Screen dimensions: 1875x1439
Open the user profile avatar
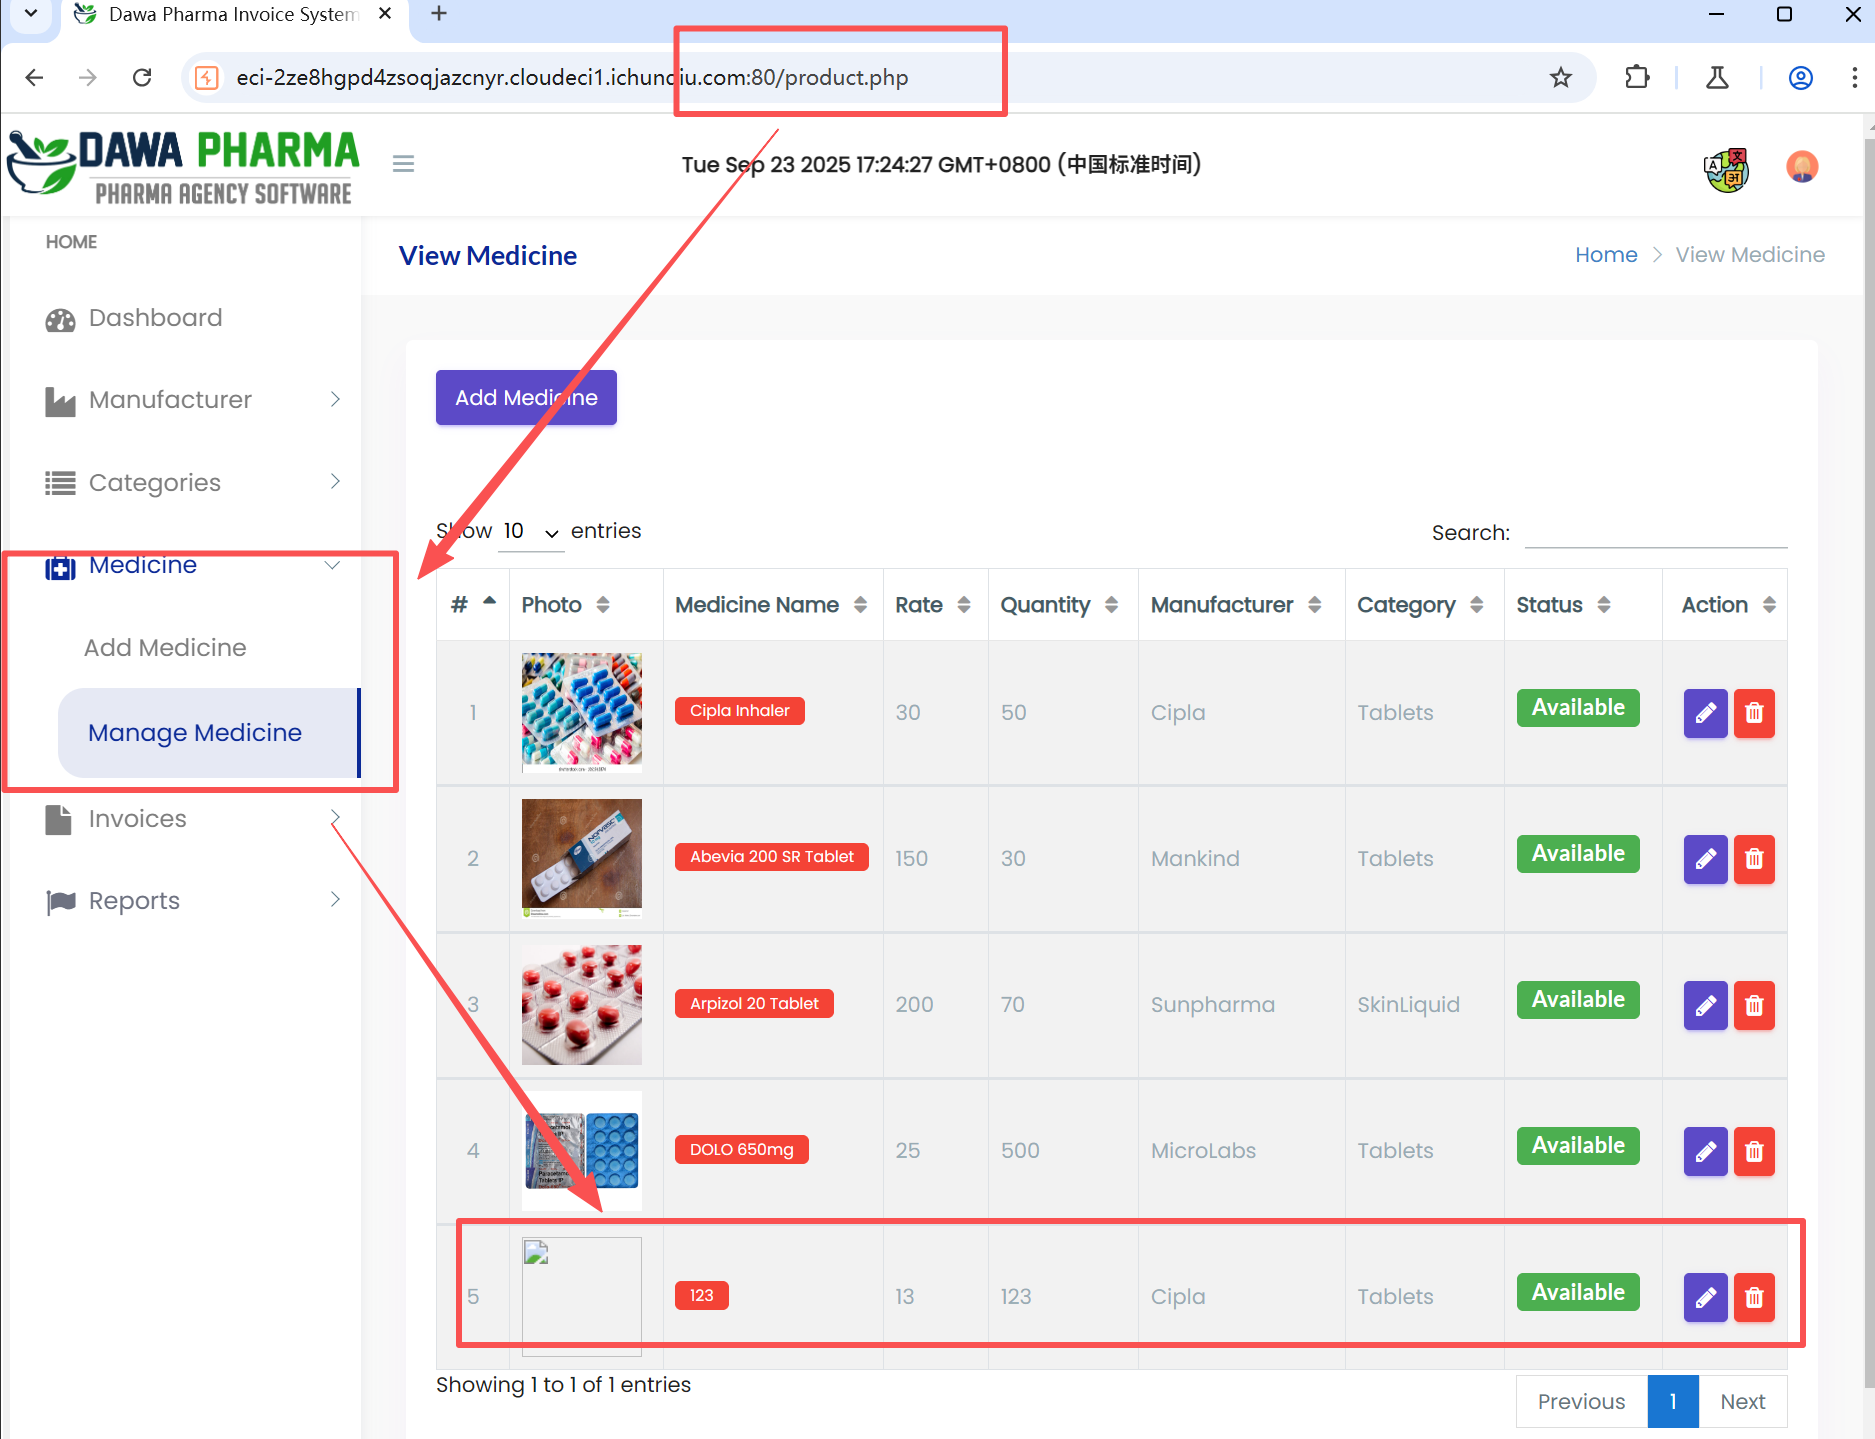(1802, 166)
